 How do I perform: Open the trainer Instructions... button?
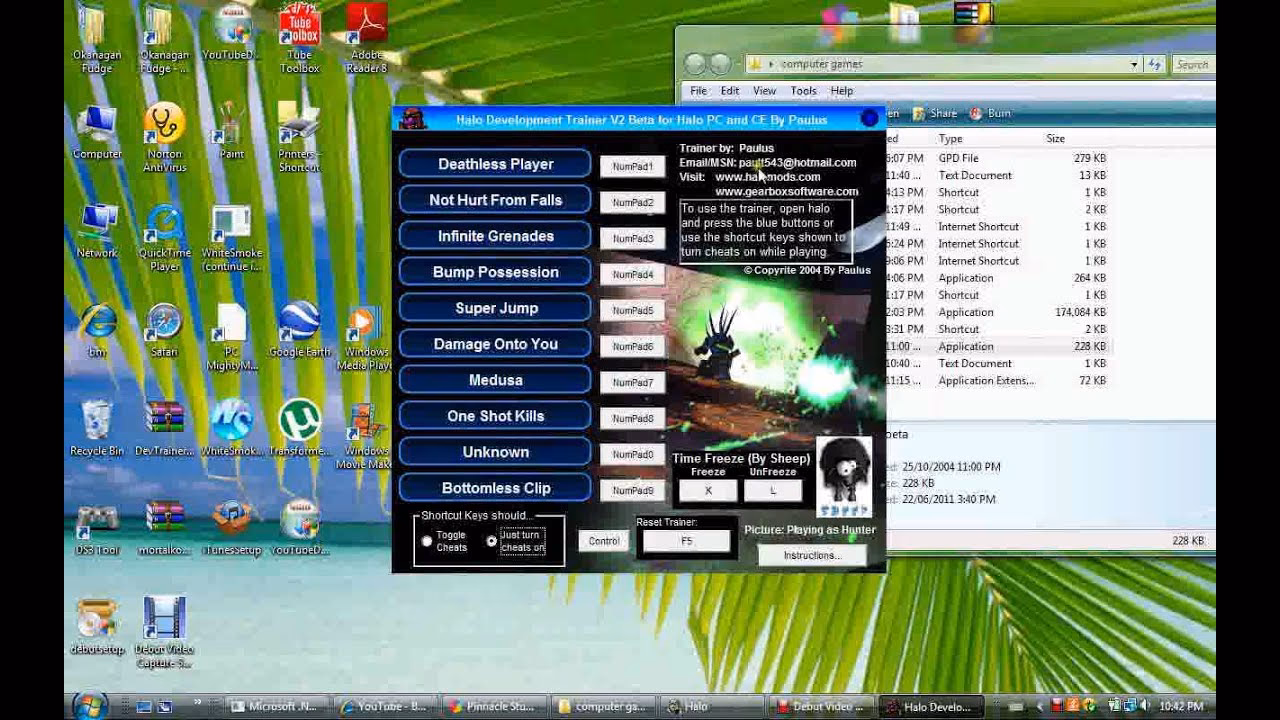tap(812, 555)
